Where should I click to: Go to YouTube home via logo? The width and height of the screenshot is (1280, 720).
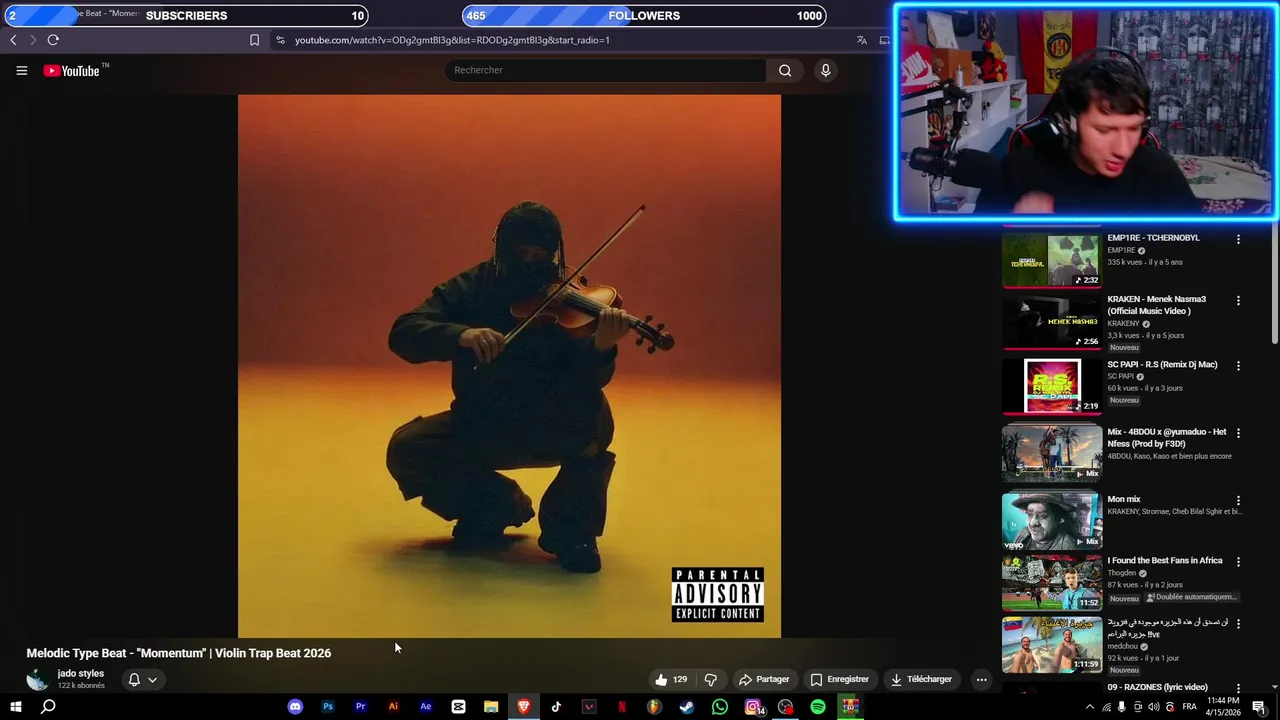pos(72,71)
